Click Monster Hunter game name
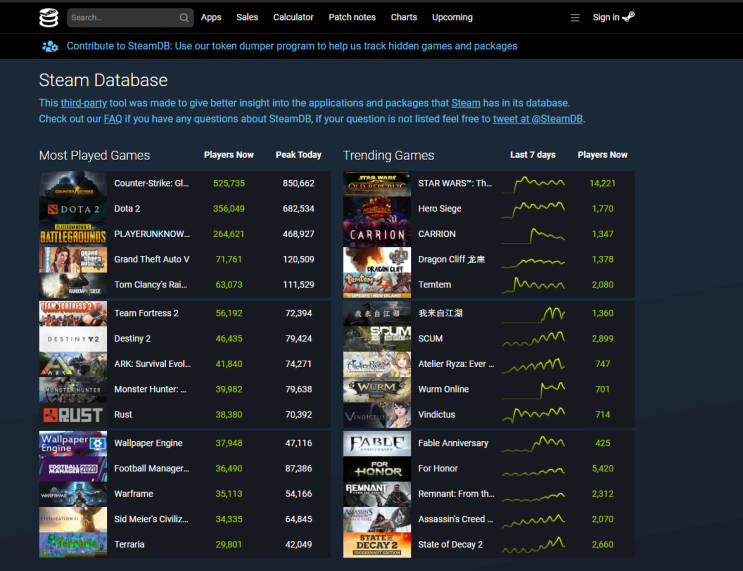Viewport: 743px width, 571px height. pos(150,390)
